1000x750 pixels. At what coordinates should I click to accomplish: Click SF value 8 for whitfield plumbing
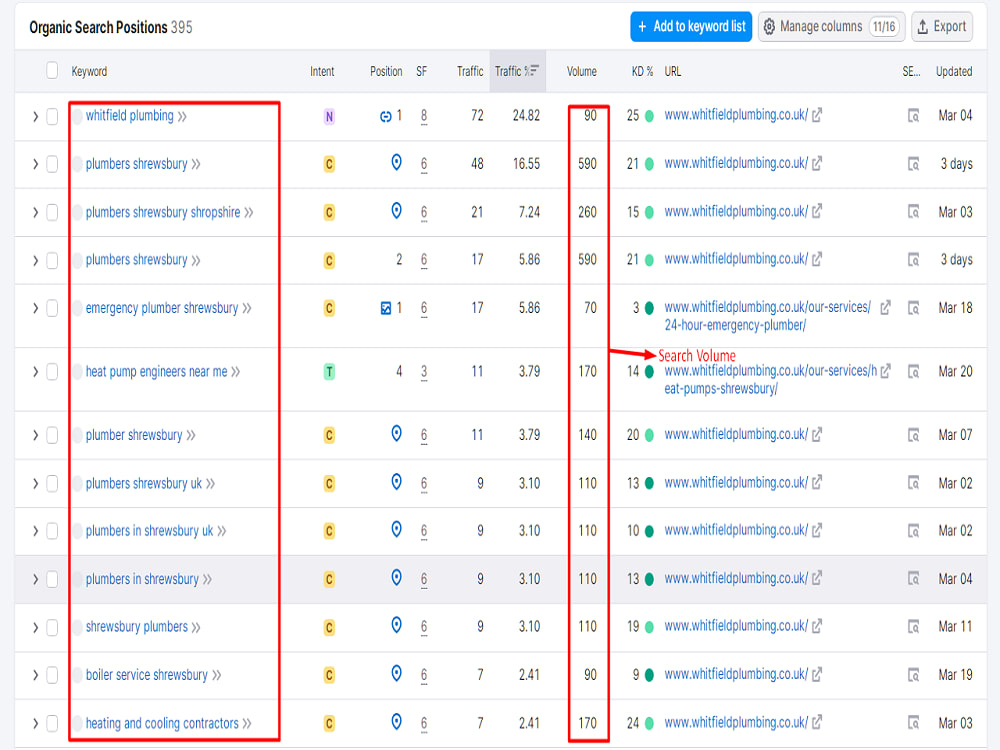tap(423, 116)
